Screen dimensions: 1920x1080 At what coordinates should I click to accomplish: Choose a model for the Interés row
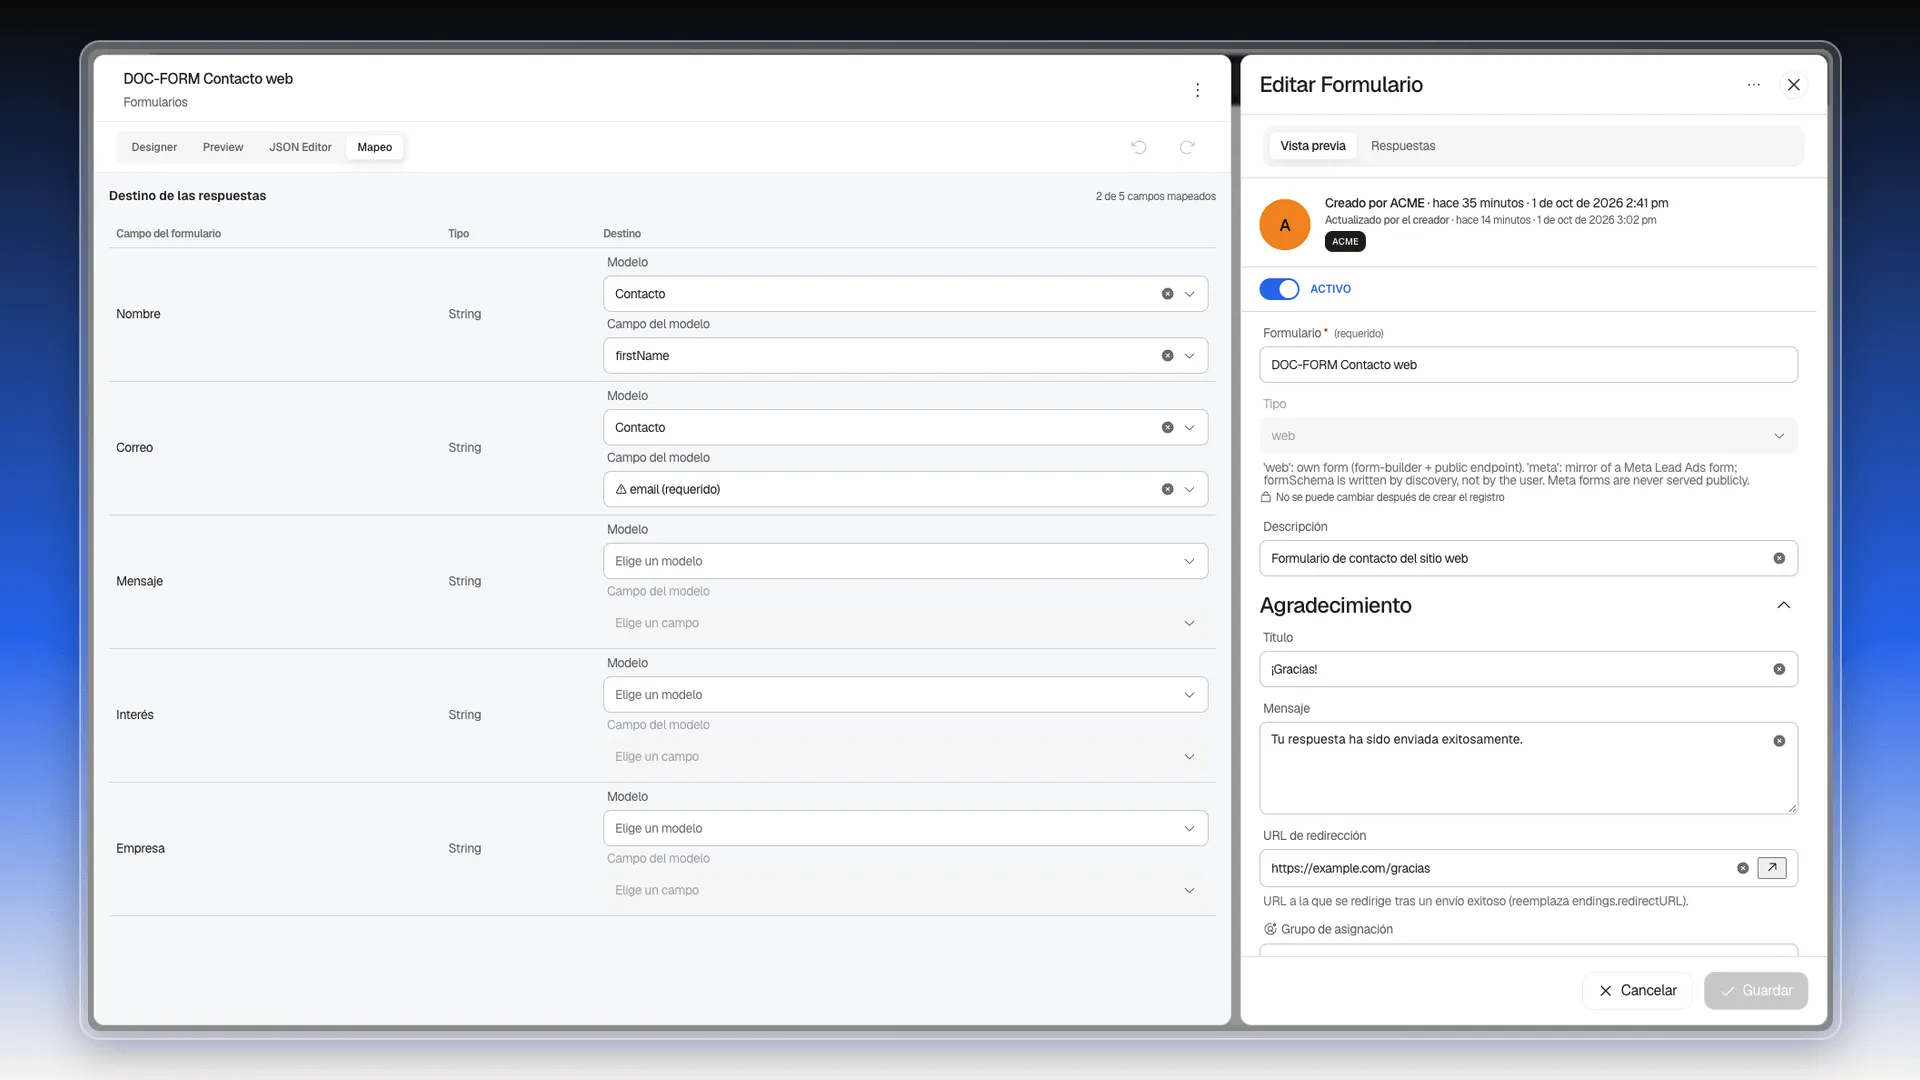[905, 695]
